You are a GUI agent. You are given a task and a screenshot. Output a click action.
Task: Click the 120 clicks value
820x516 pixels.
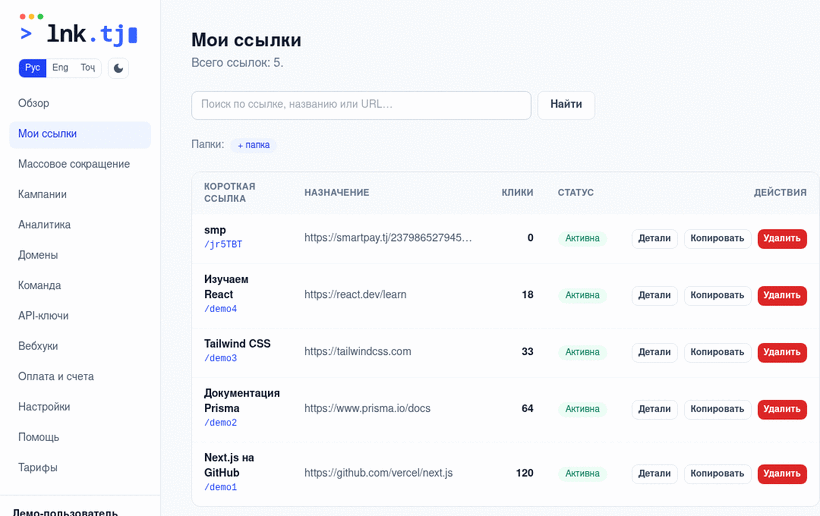pyautogui.click(x=525, y=473)
